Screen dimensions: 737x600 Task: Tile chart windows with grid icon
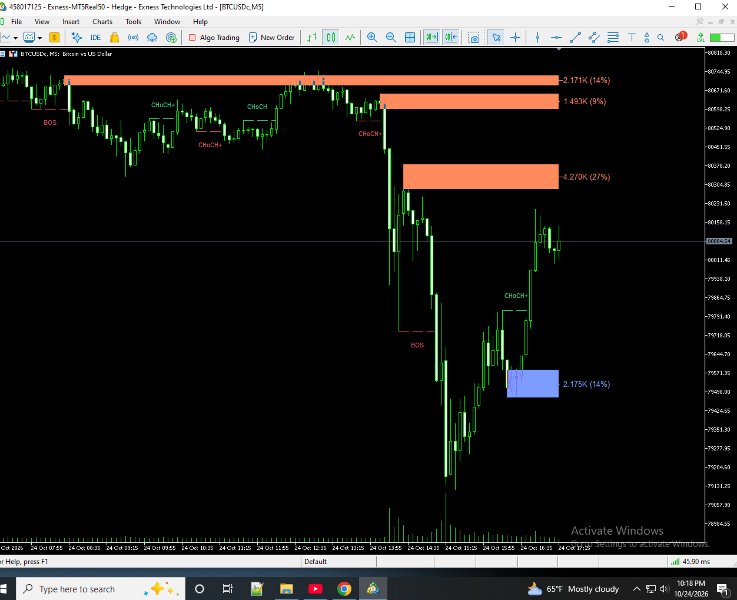410,38
